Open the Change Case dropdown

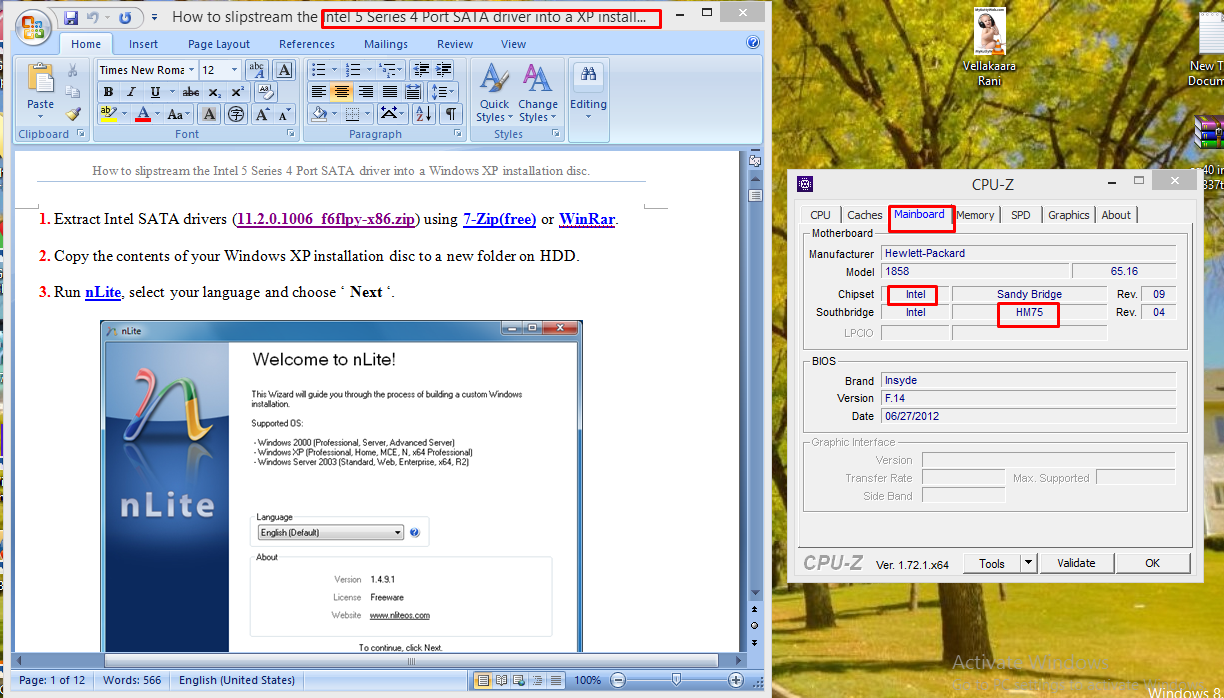click(x=179, y=113)
